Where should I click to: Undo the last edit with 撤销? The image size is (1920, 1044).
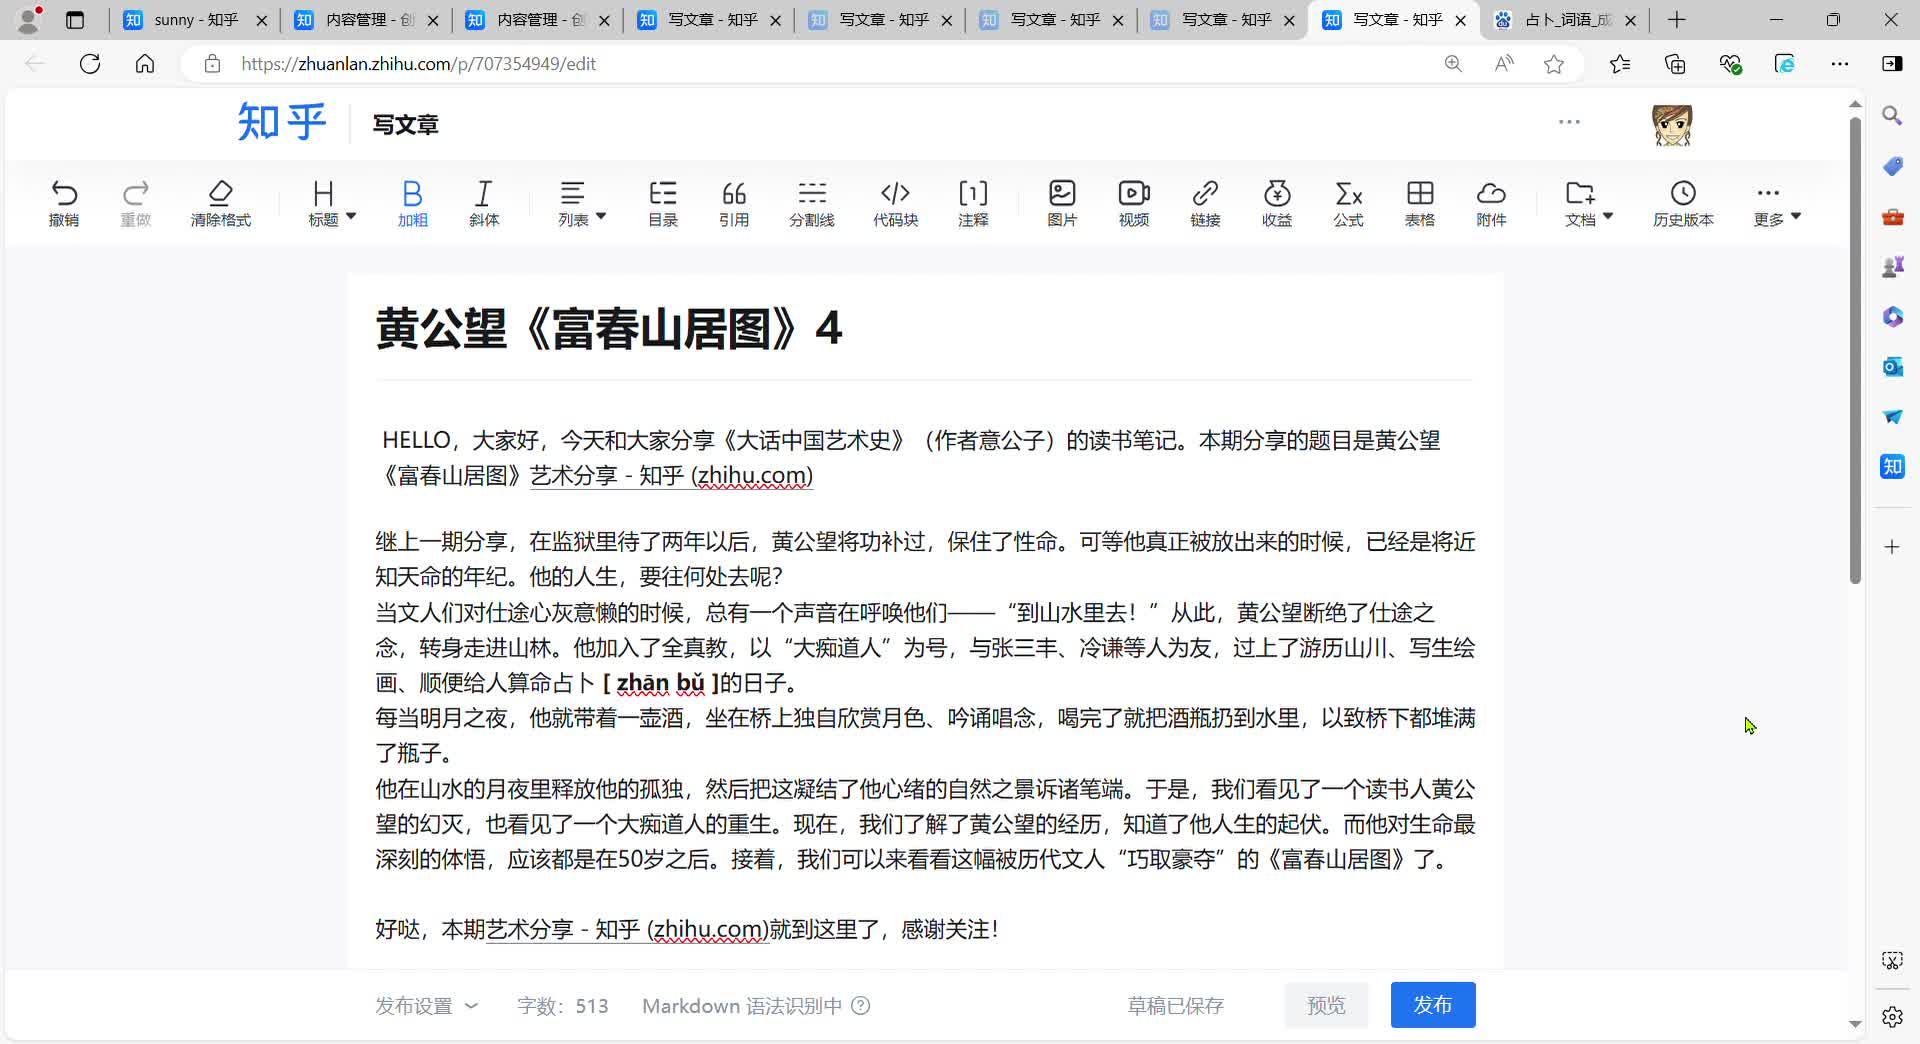tap(64, 203)
